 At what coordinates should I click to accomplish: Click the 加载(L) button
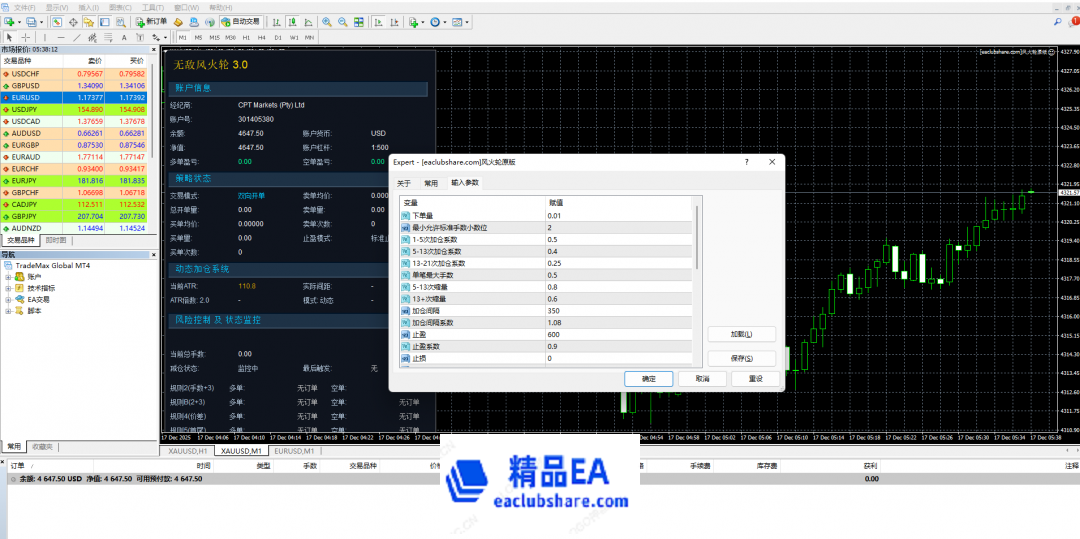click(741, 334)
